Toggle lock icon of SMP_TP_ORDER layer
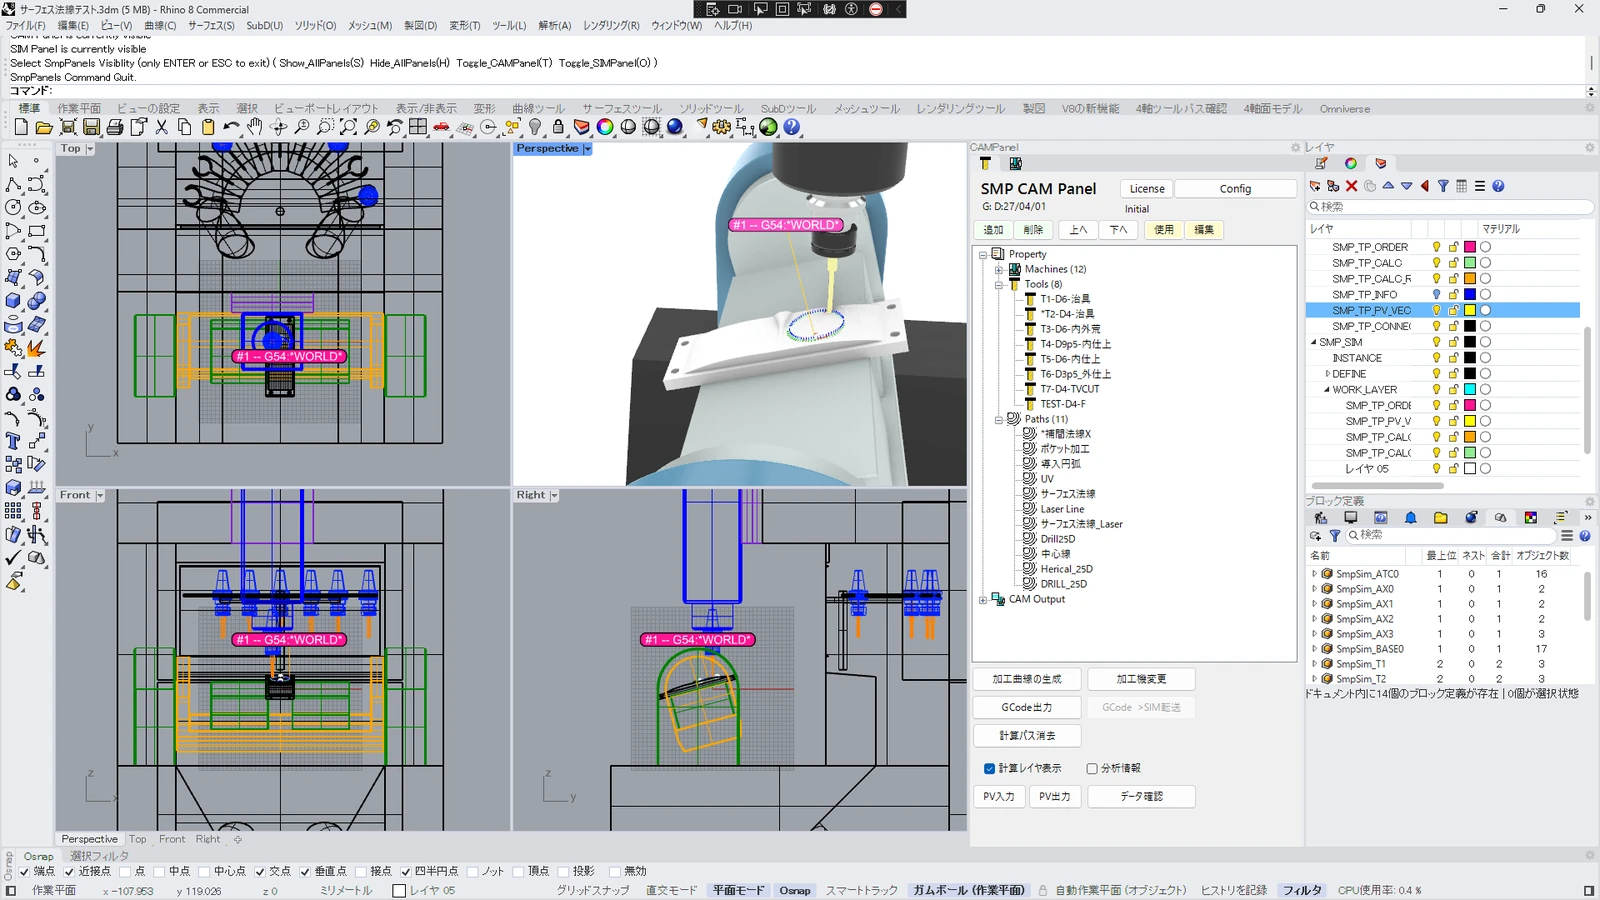1600x900 pixels. tap(1453, 247)
